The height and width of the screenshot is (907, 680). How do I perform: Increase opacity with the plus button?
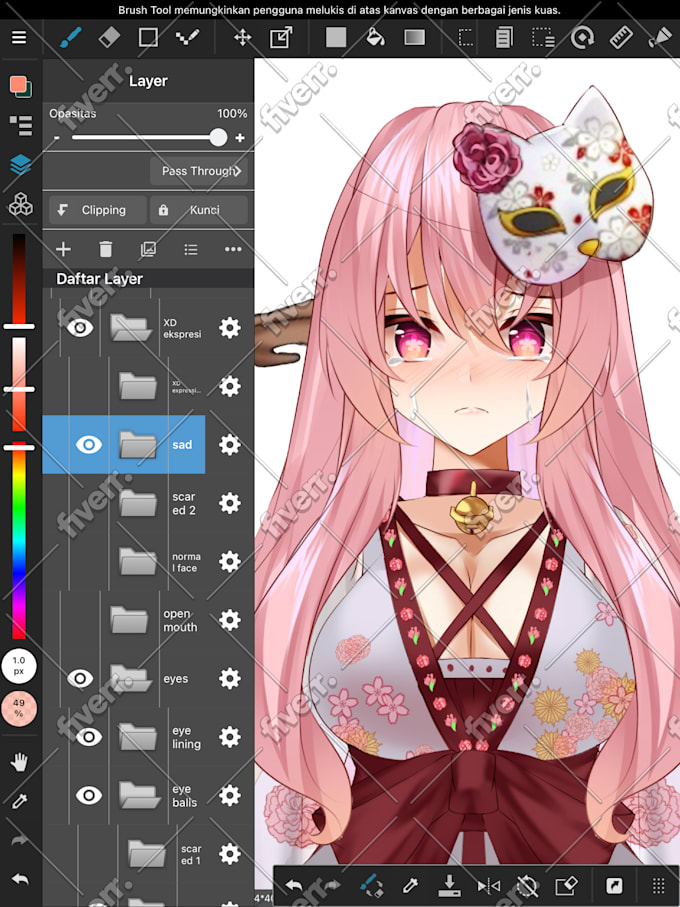coord(240,138)
